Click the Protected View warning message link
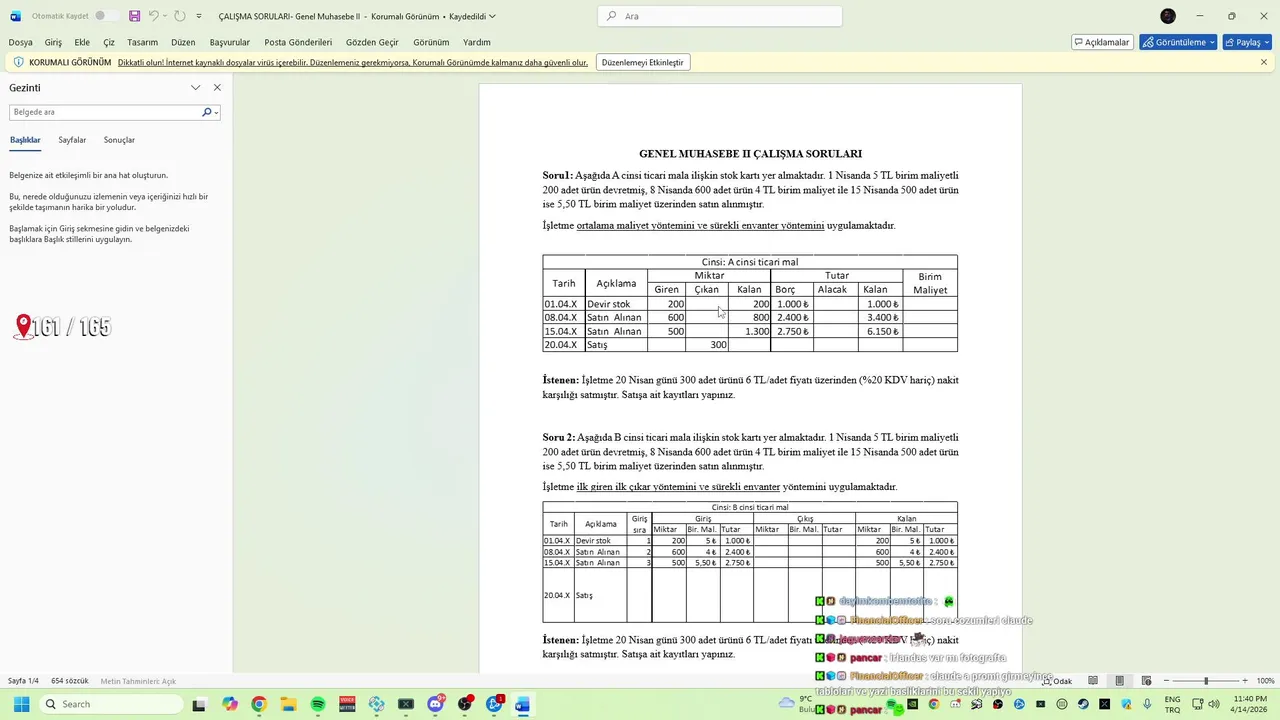The image size is (1280, 720). [x=353, y=62]
